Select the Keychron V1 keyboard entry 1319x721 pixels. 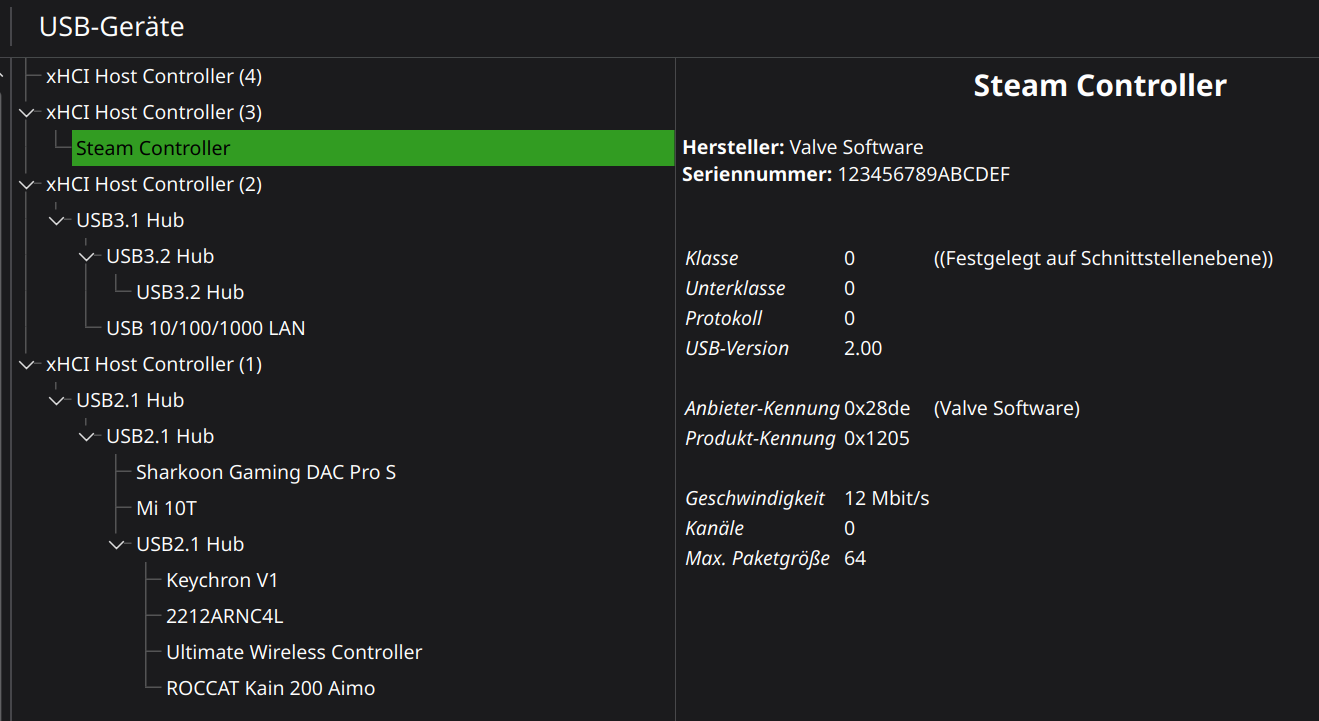point(222,581)
